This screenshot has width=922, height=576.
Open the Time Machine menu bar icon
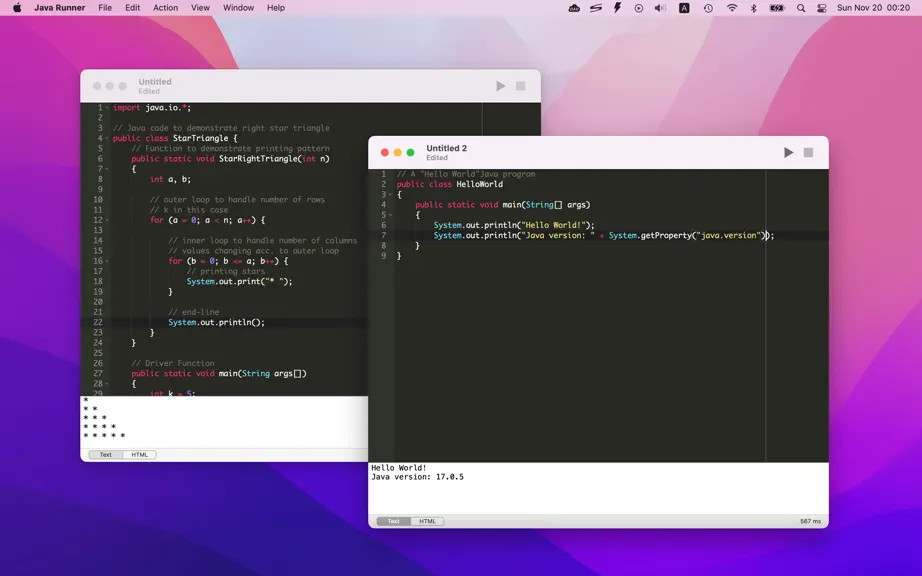pos(708,8)
